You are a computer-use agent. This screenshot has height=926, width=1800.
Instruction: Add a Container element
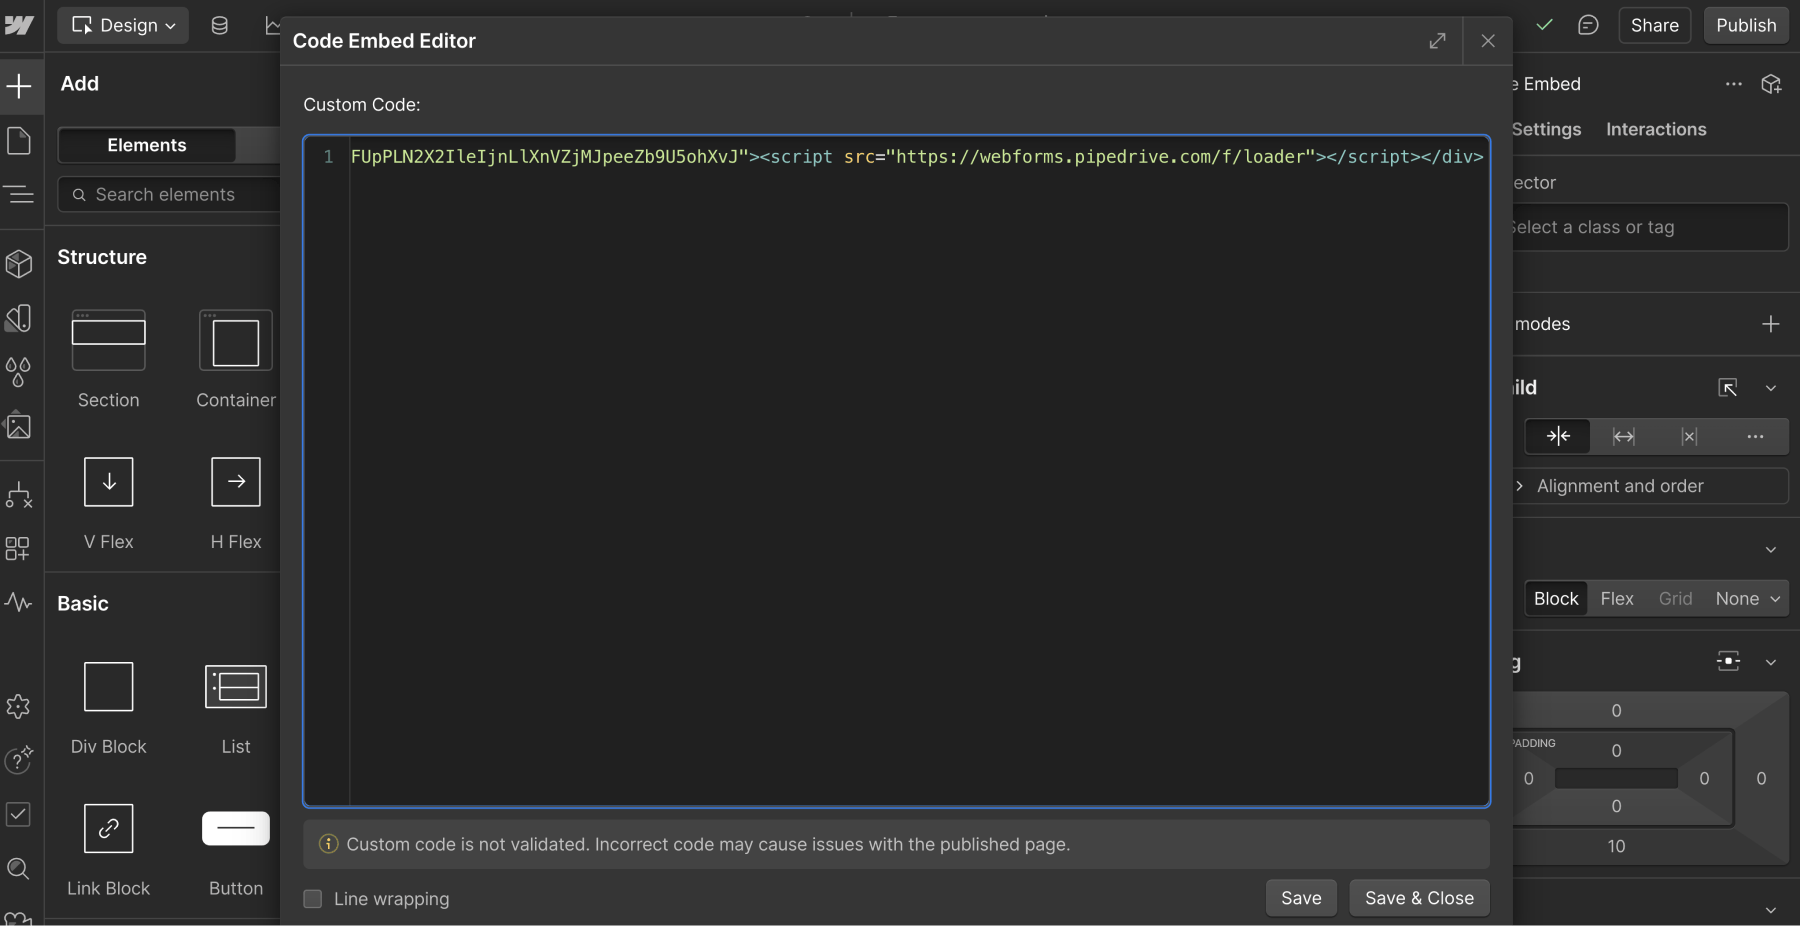[236, 359]
